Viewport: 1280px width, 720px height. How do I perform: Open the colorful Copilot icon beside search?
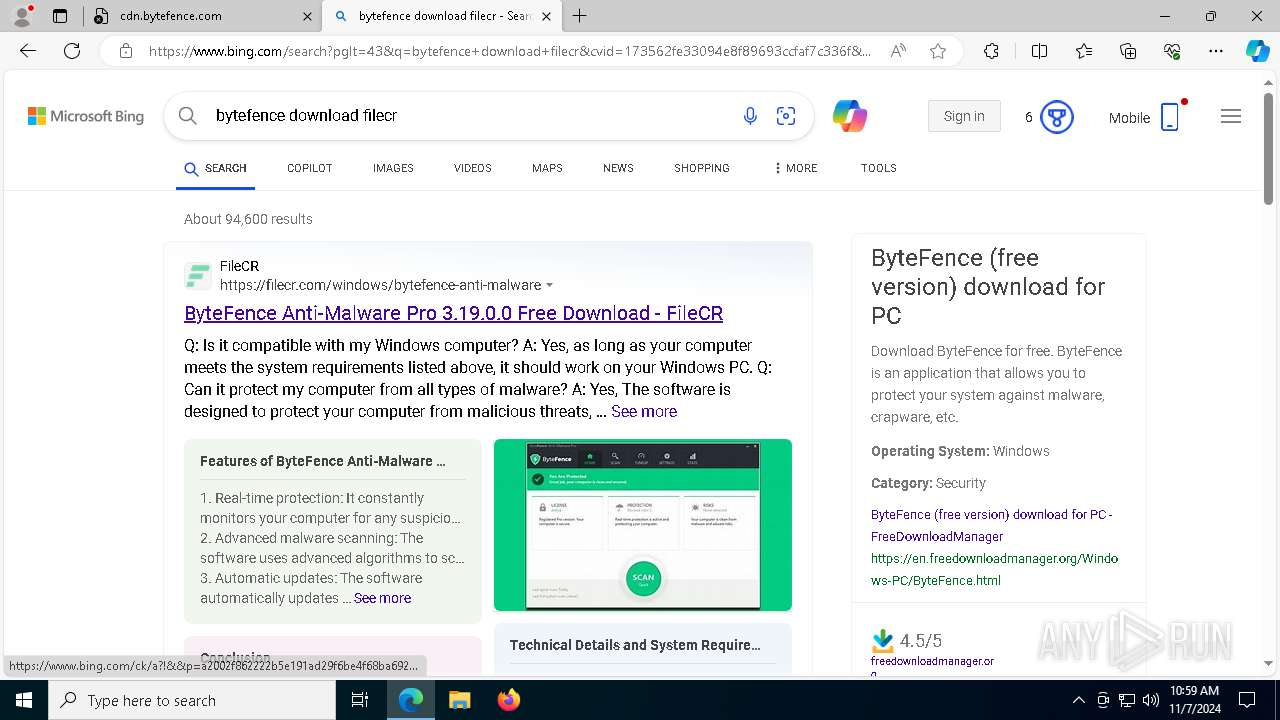[x=850, y=116]
